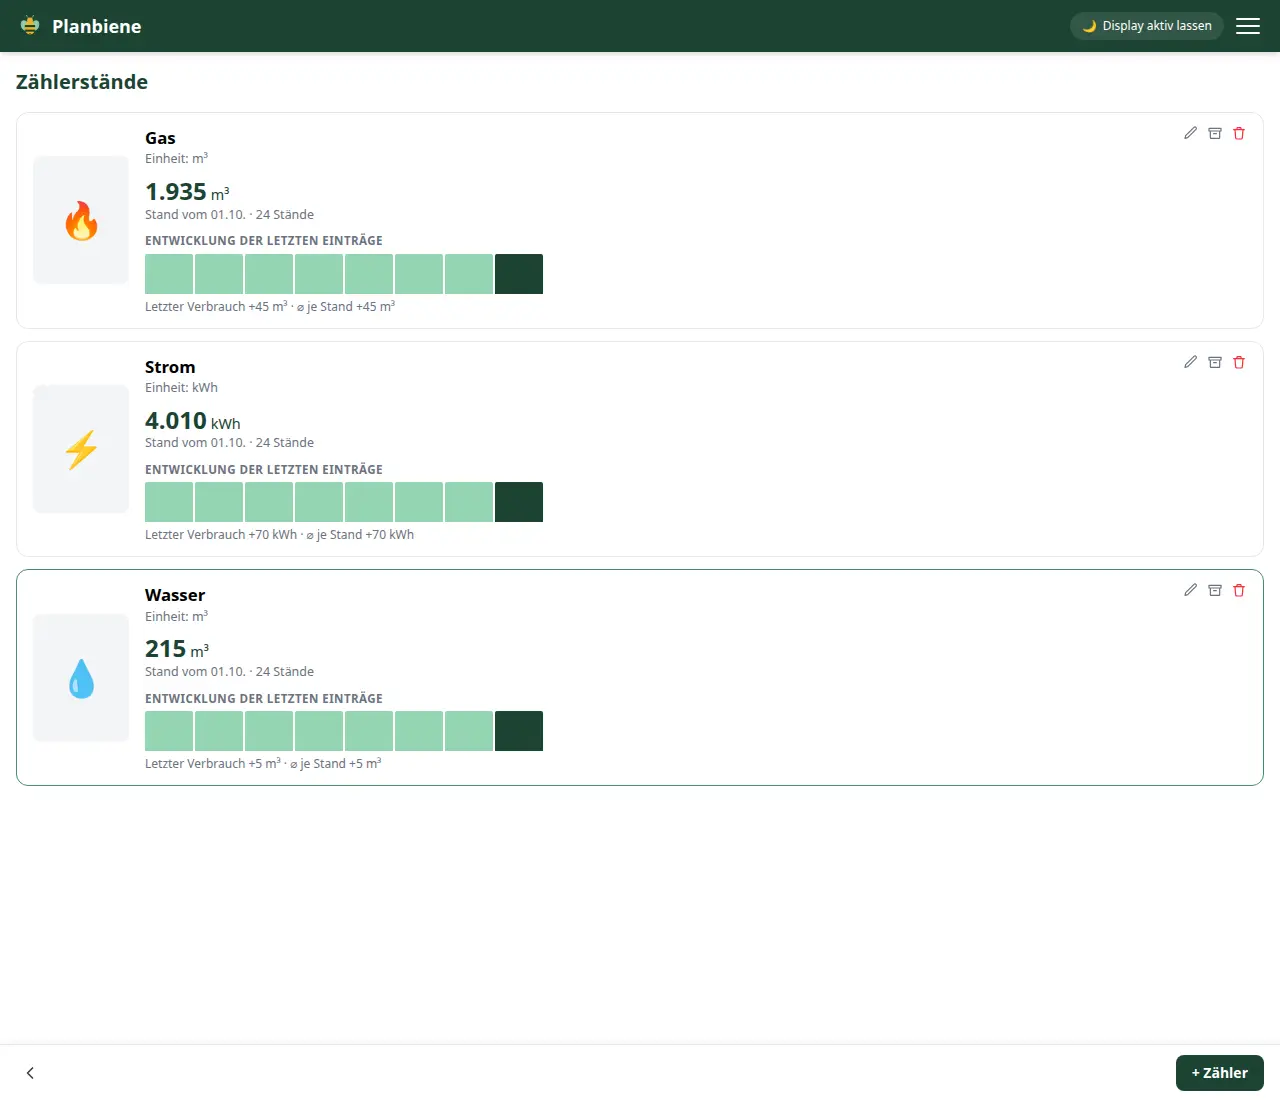Archive the Gas meter
The image size is (1280, 1100).
1215,133
